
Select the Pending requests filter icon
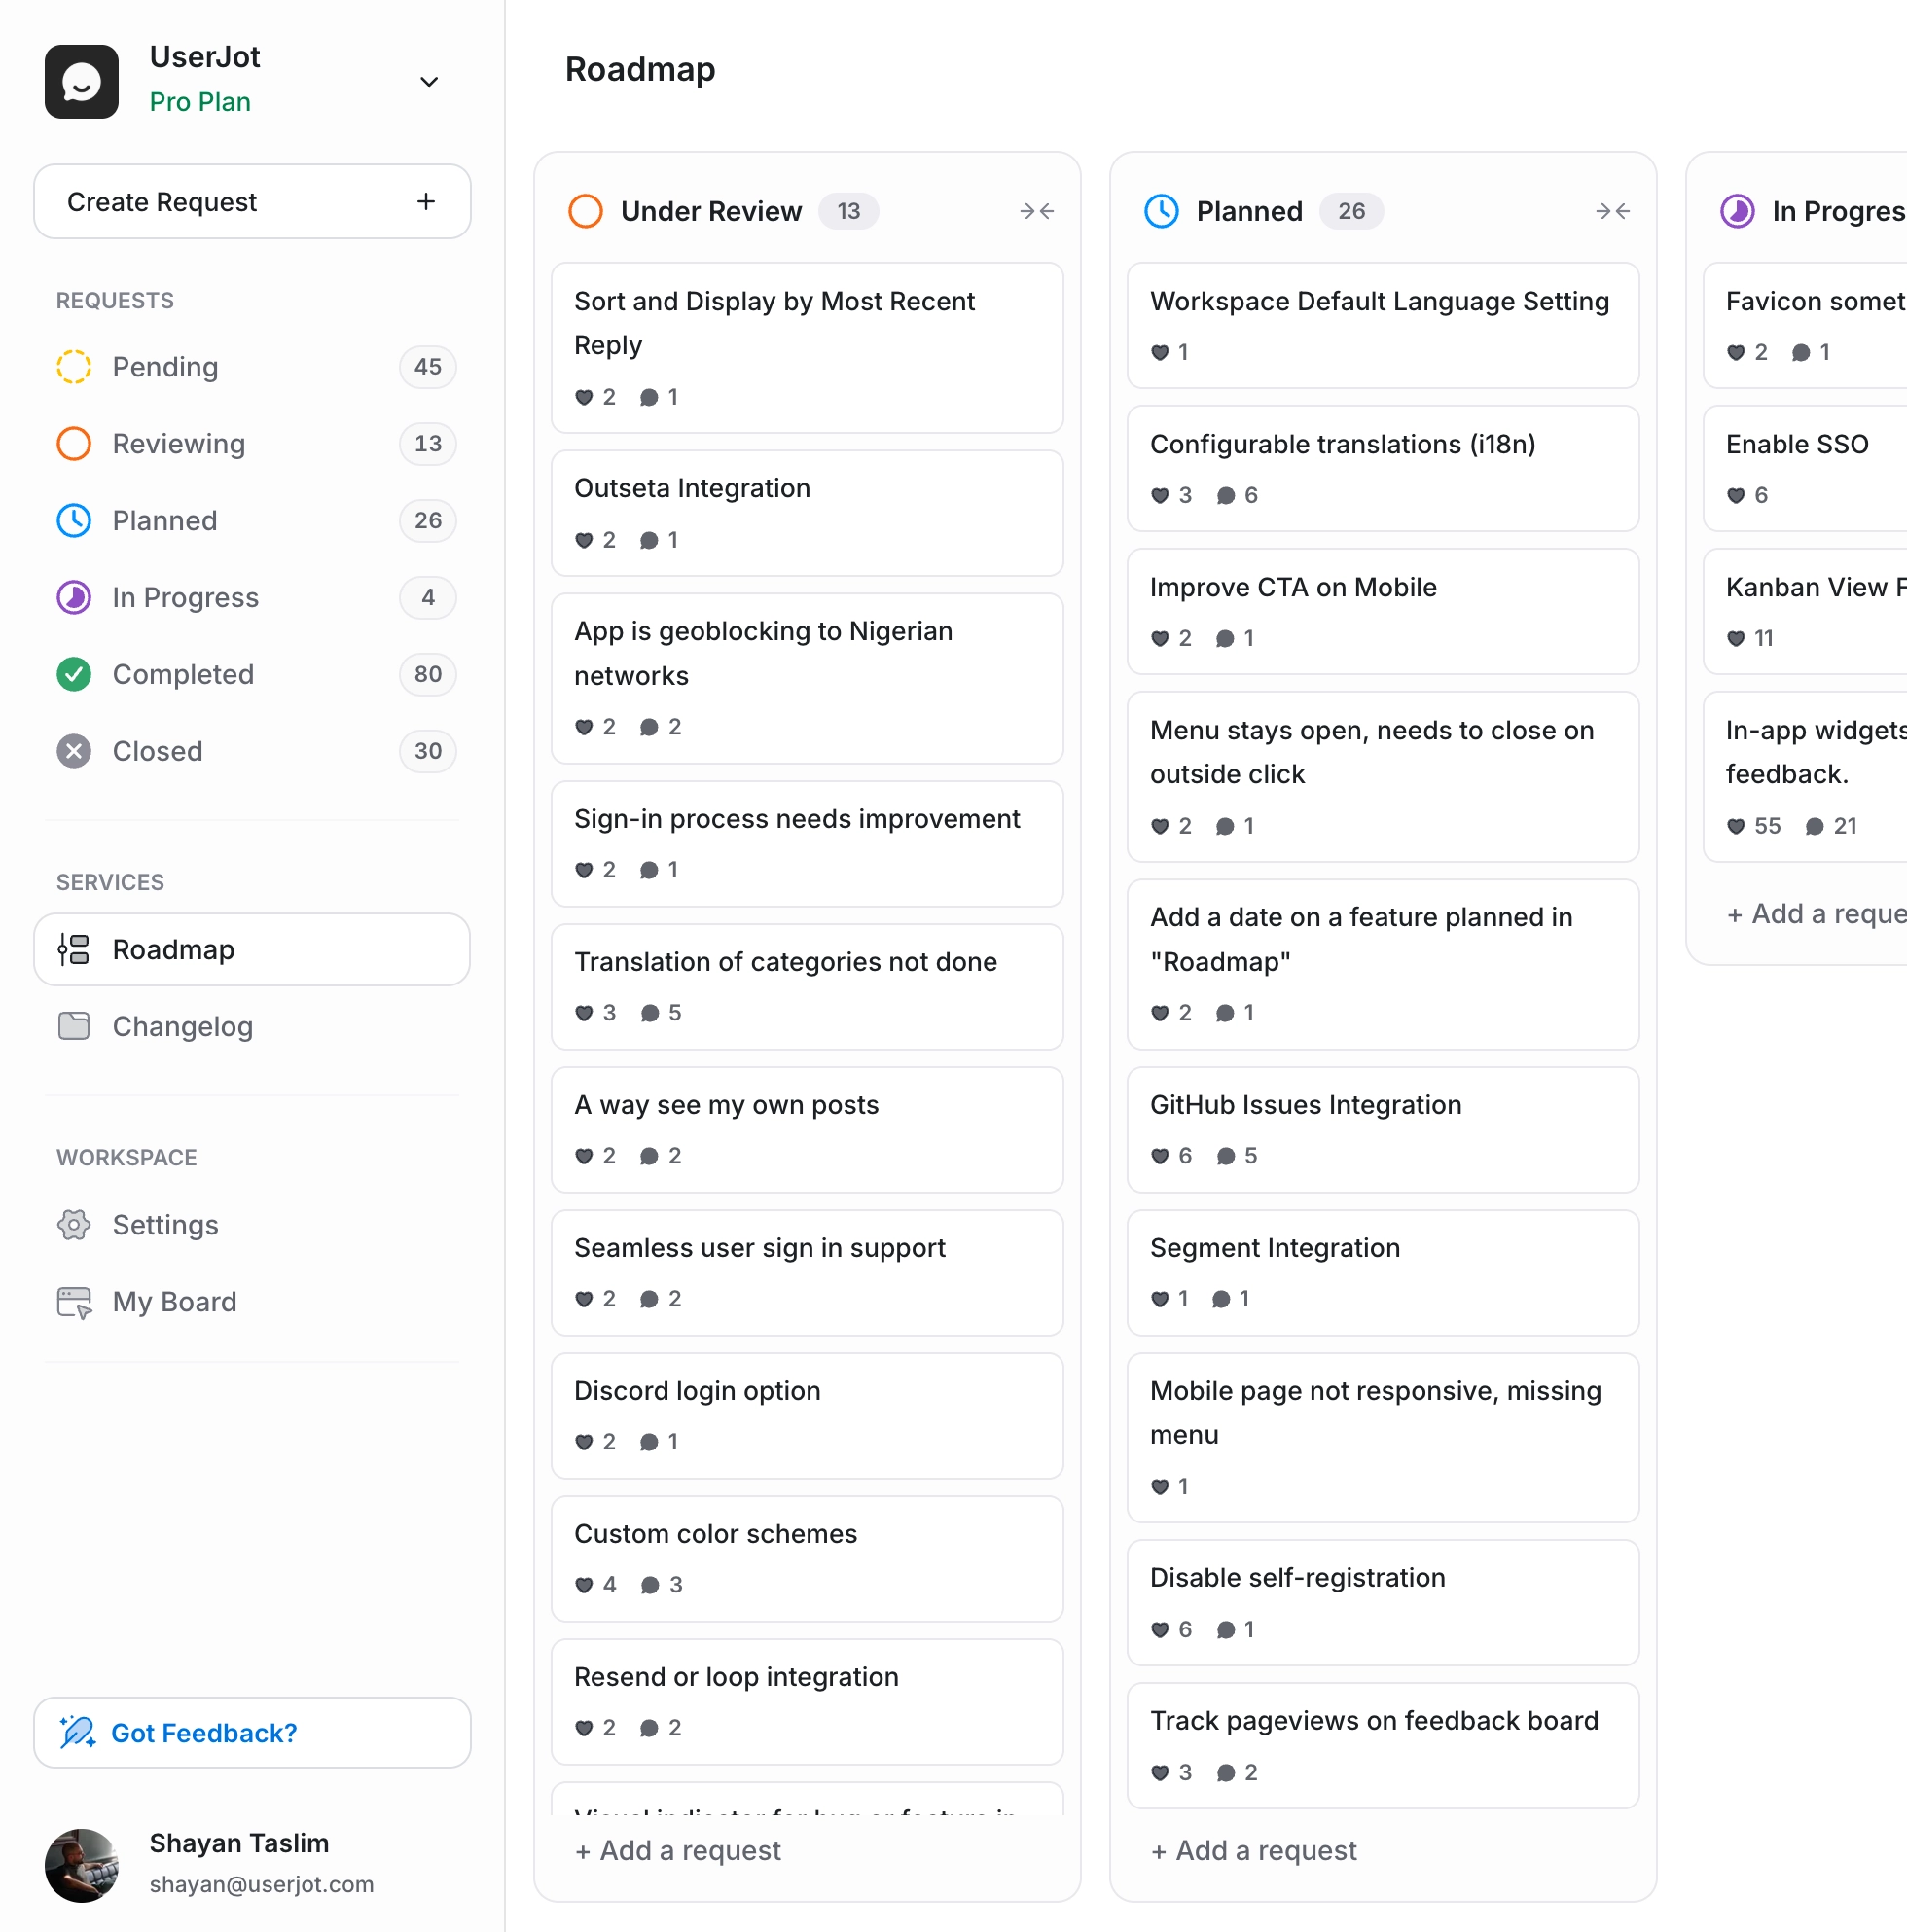point(73,367)
